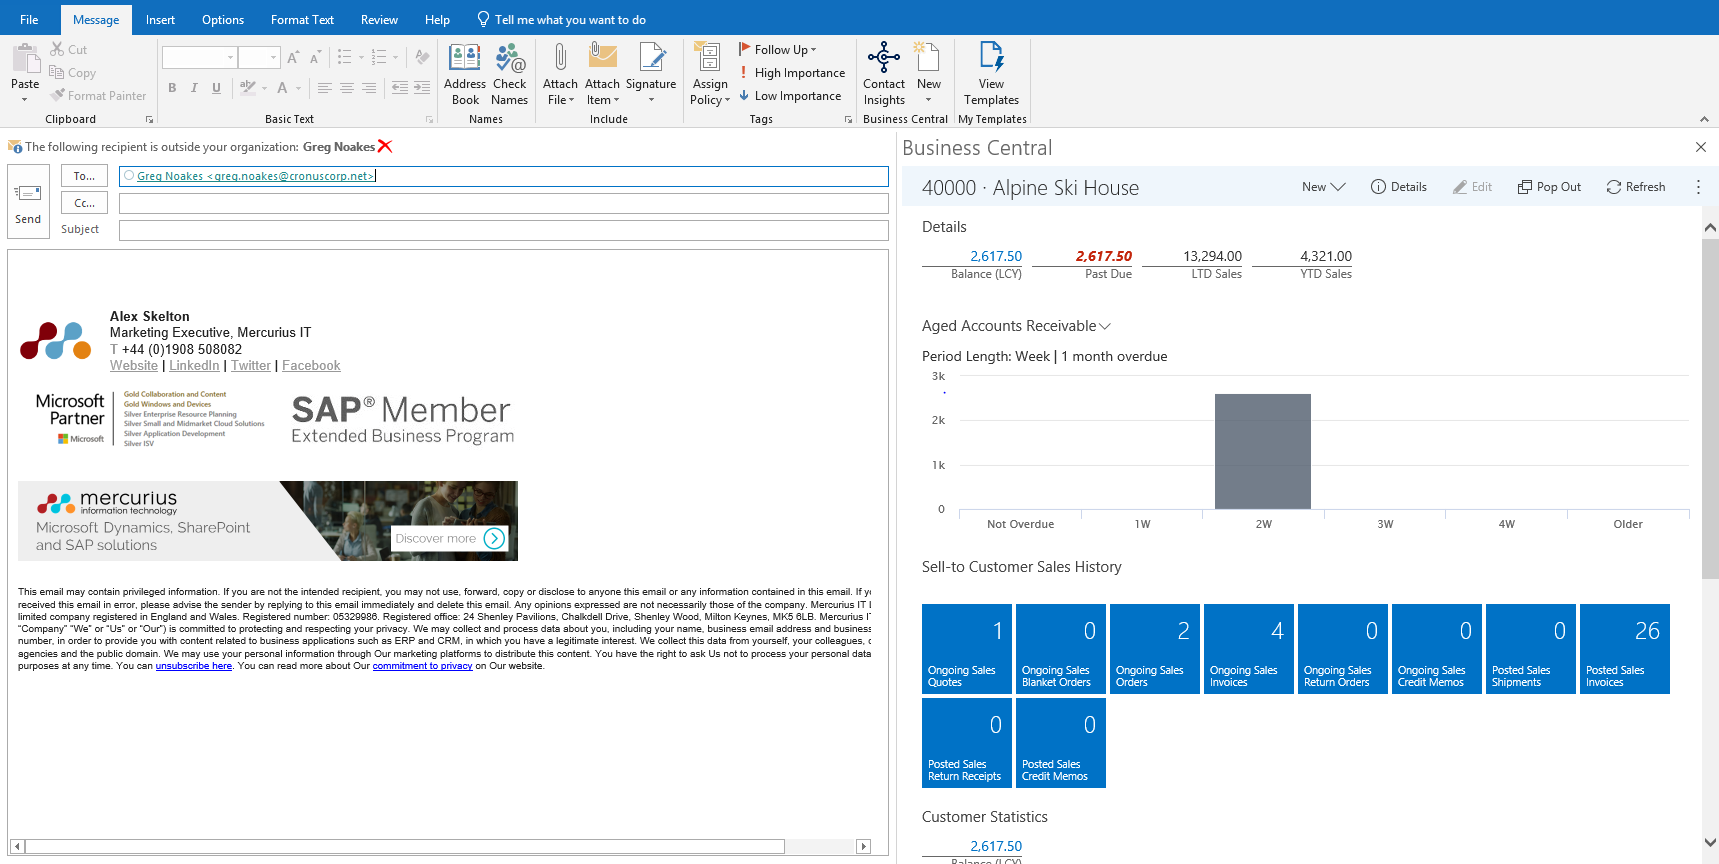The image size is (1719, 864).
Task: Toggle underline formatting
Action: tap(216, 88)
